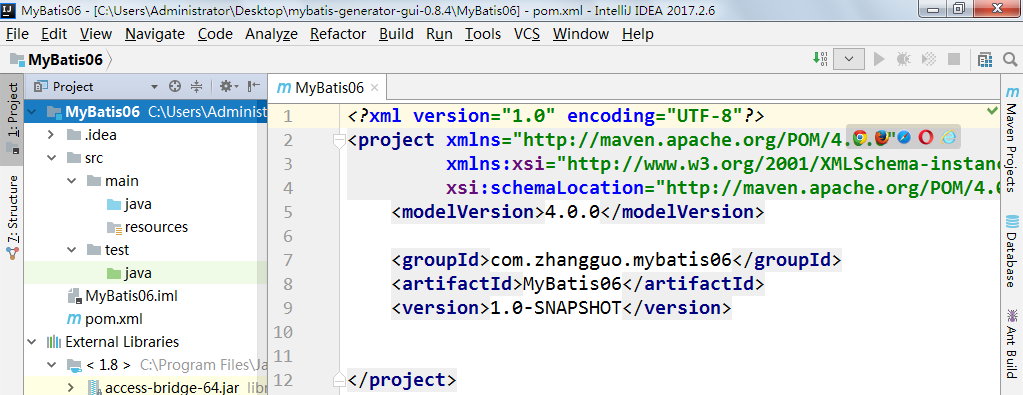Click line number 10 in gutter
The height and width of the screenshot is (395, 1023).
(283, 332)
